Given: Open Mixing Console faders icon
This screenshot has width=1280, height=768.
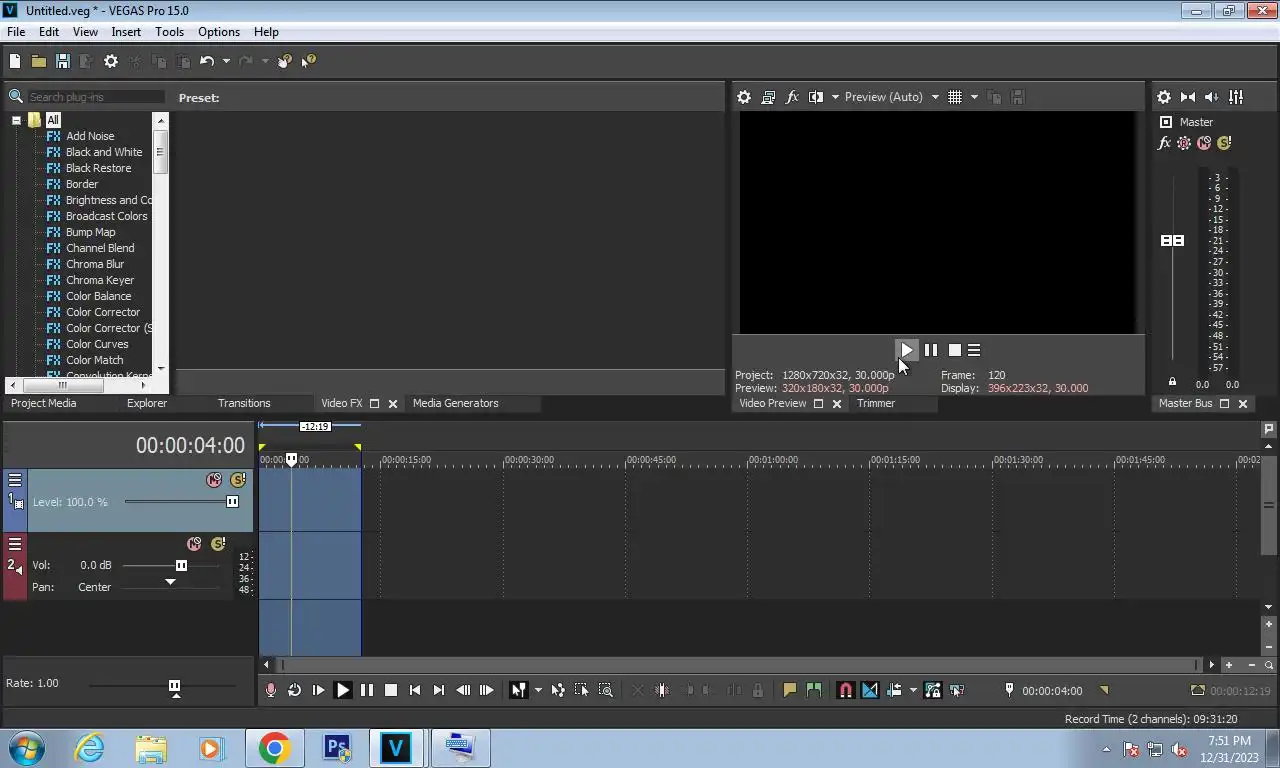Looking at the screenshot, I should click(x=1236, y=97).
